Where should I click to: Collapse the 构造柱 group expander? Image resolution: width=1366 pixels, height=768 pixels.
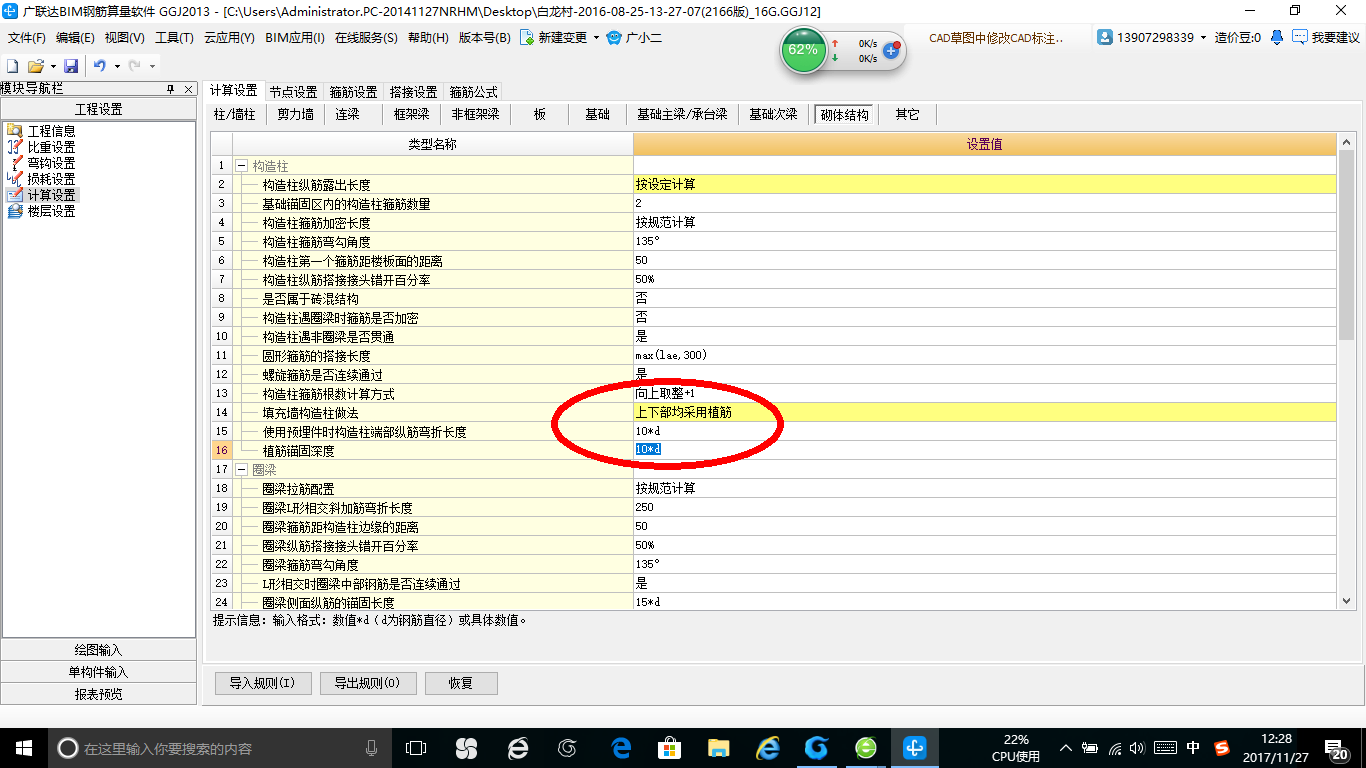(241, 166)
